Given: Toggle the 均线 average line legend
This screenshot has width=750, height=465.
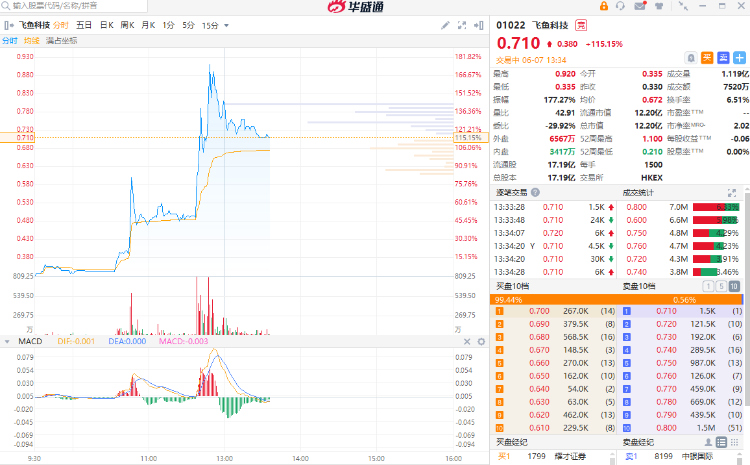Looking at the screenshot, I should tap(32, 41).
